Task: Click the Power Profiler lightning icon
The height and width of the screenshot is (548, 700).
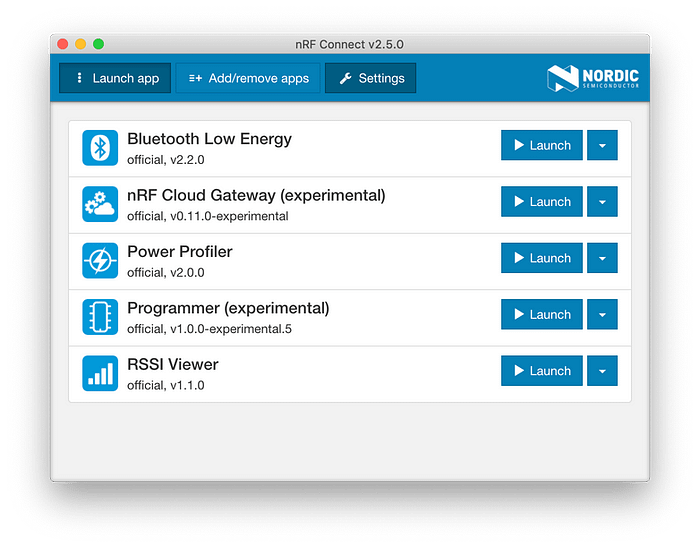Action: [100, 261]
